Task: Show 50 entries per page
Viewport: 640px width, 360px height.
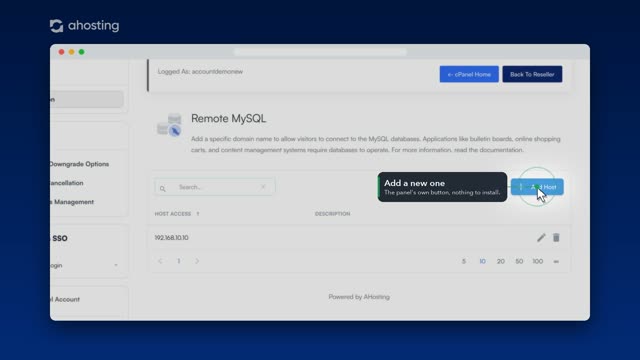Action: point(519,261)
